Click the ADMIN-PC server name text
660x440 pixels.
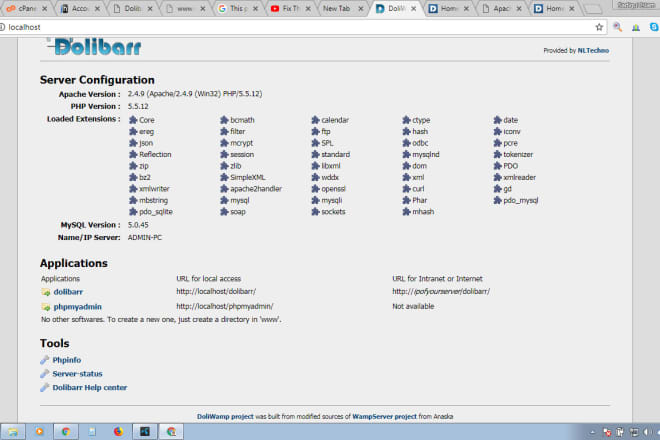click(145, 237)
